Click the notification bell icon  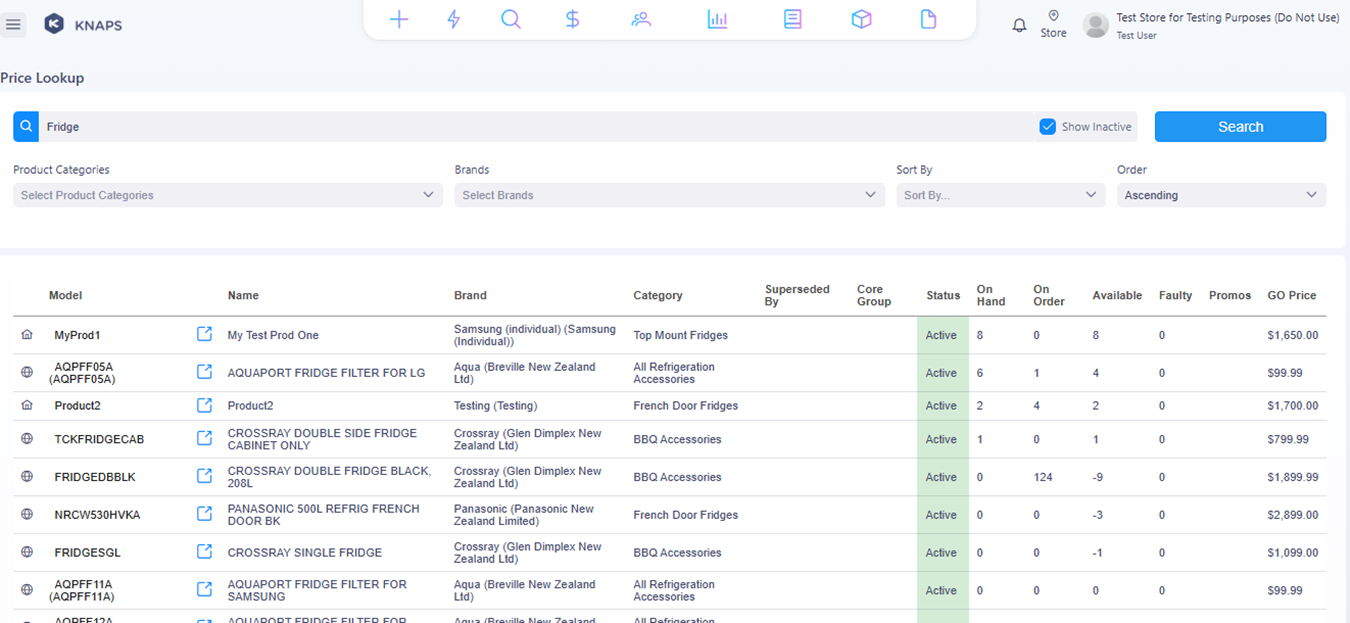click(1019, 26)
